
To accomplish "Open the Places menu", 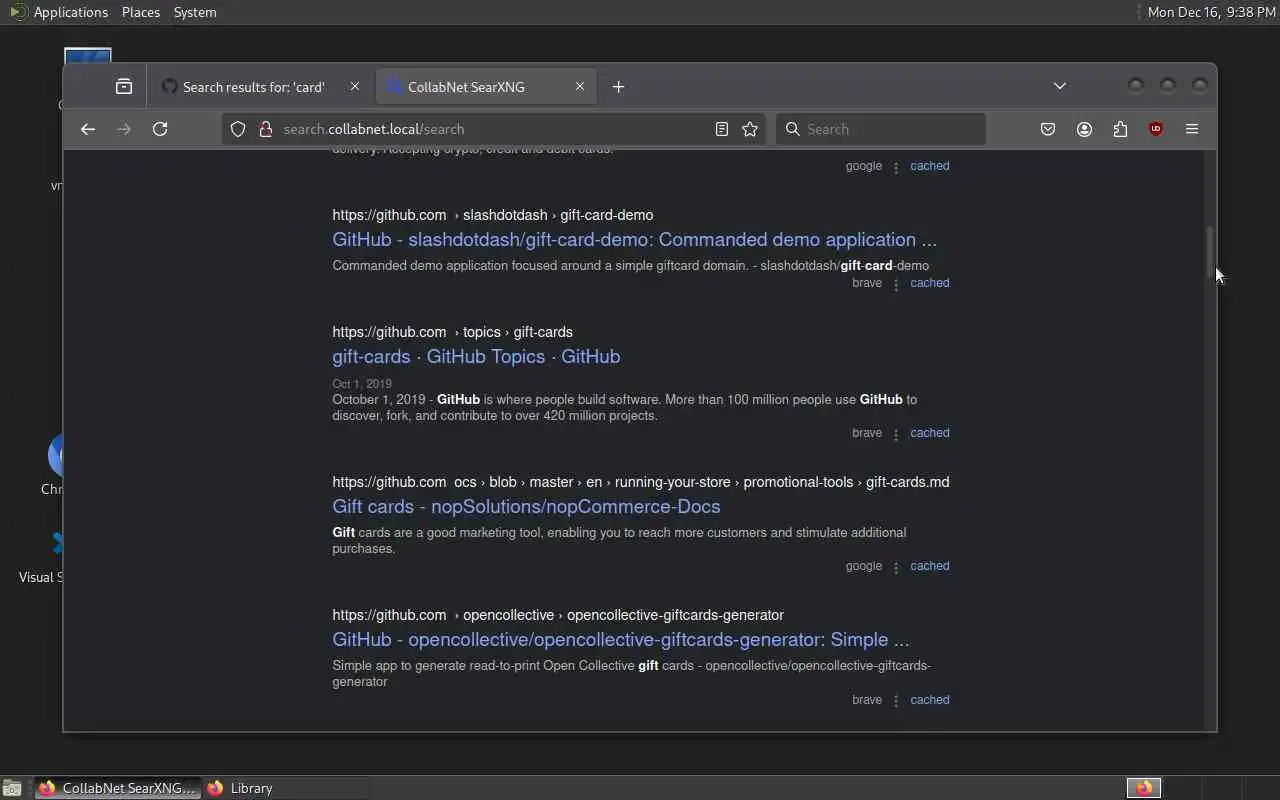I will pos(141,12).
